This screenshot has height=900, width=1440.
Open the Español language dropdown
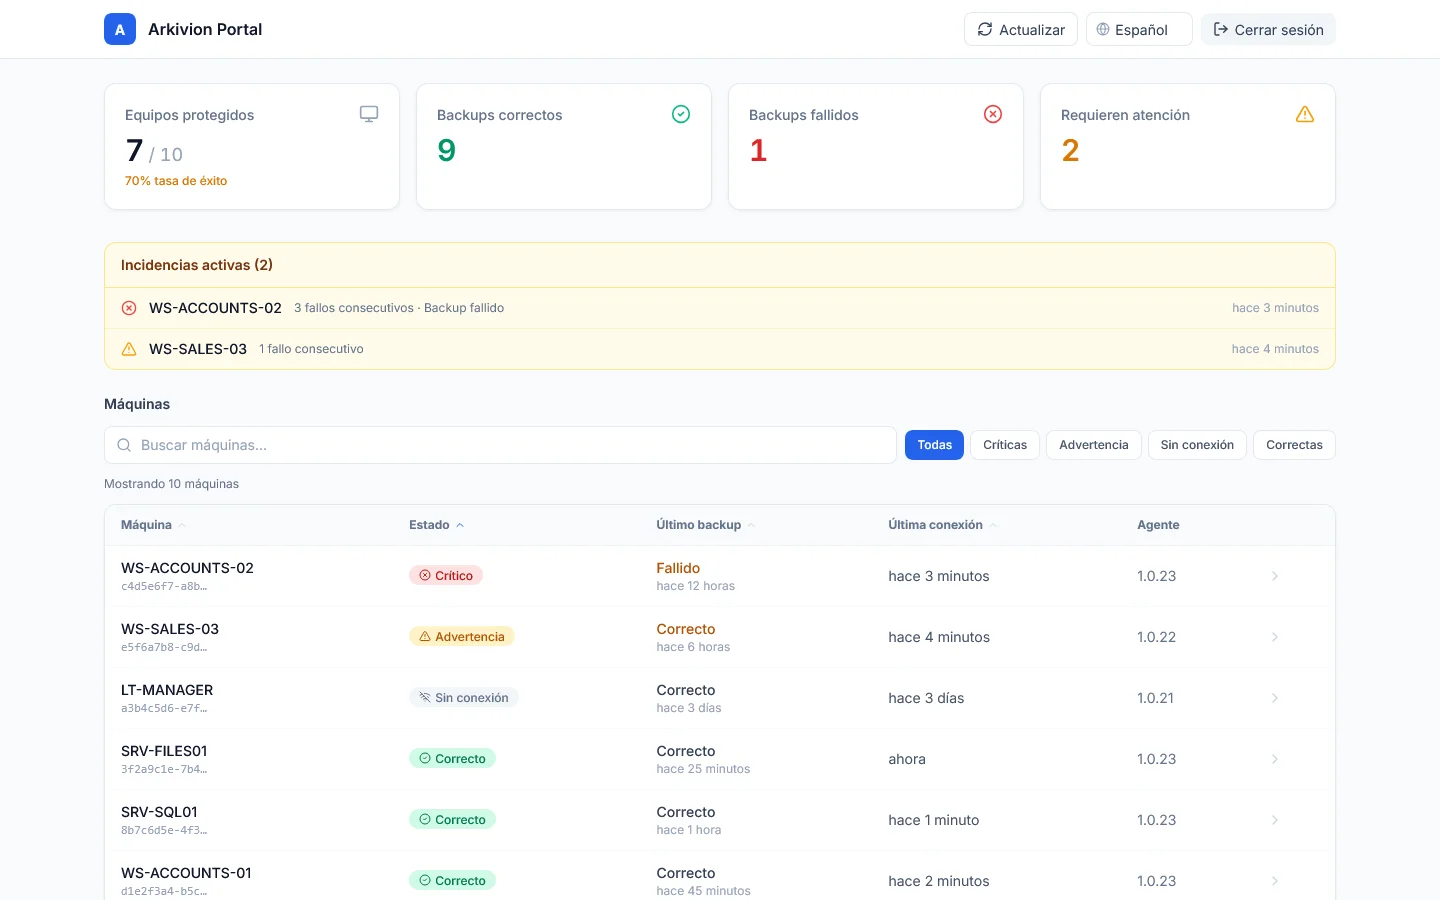(x=1139, y=29)
